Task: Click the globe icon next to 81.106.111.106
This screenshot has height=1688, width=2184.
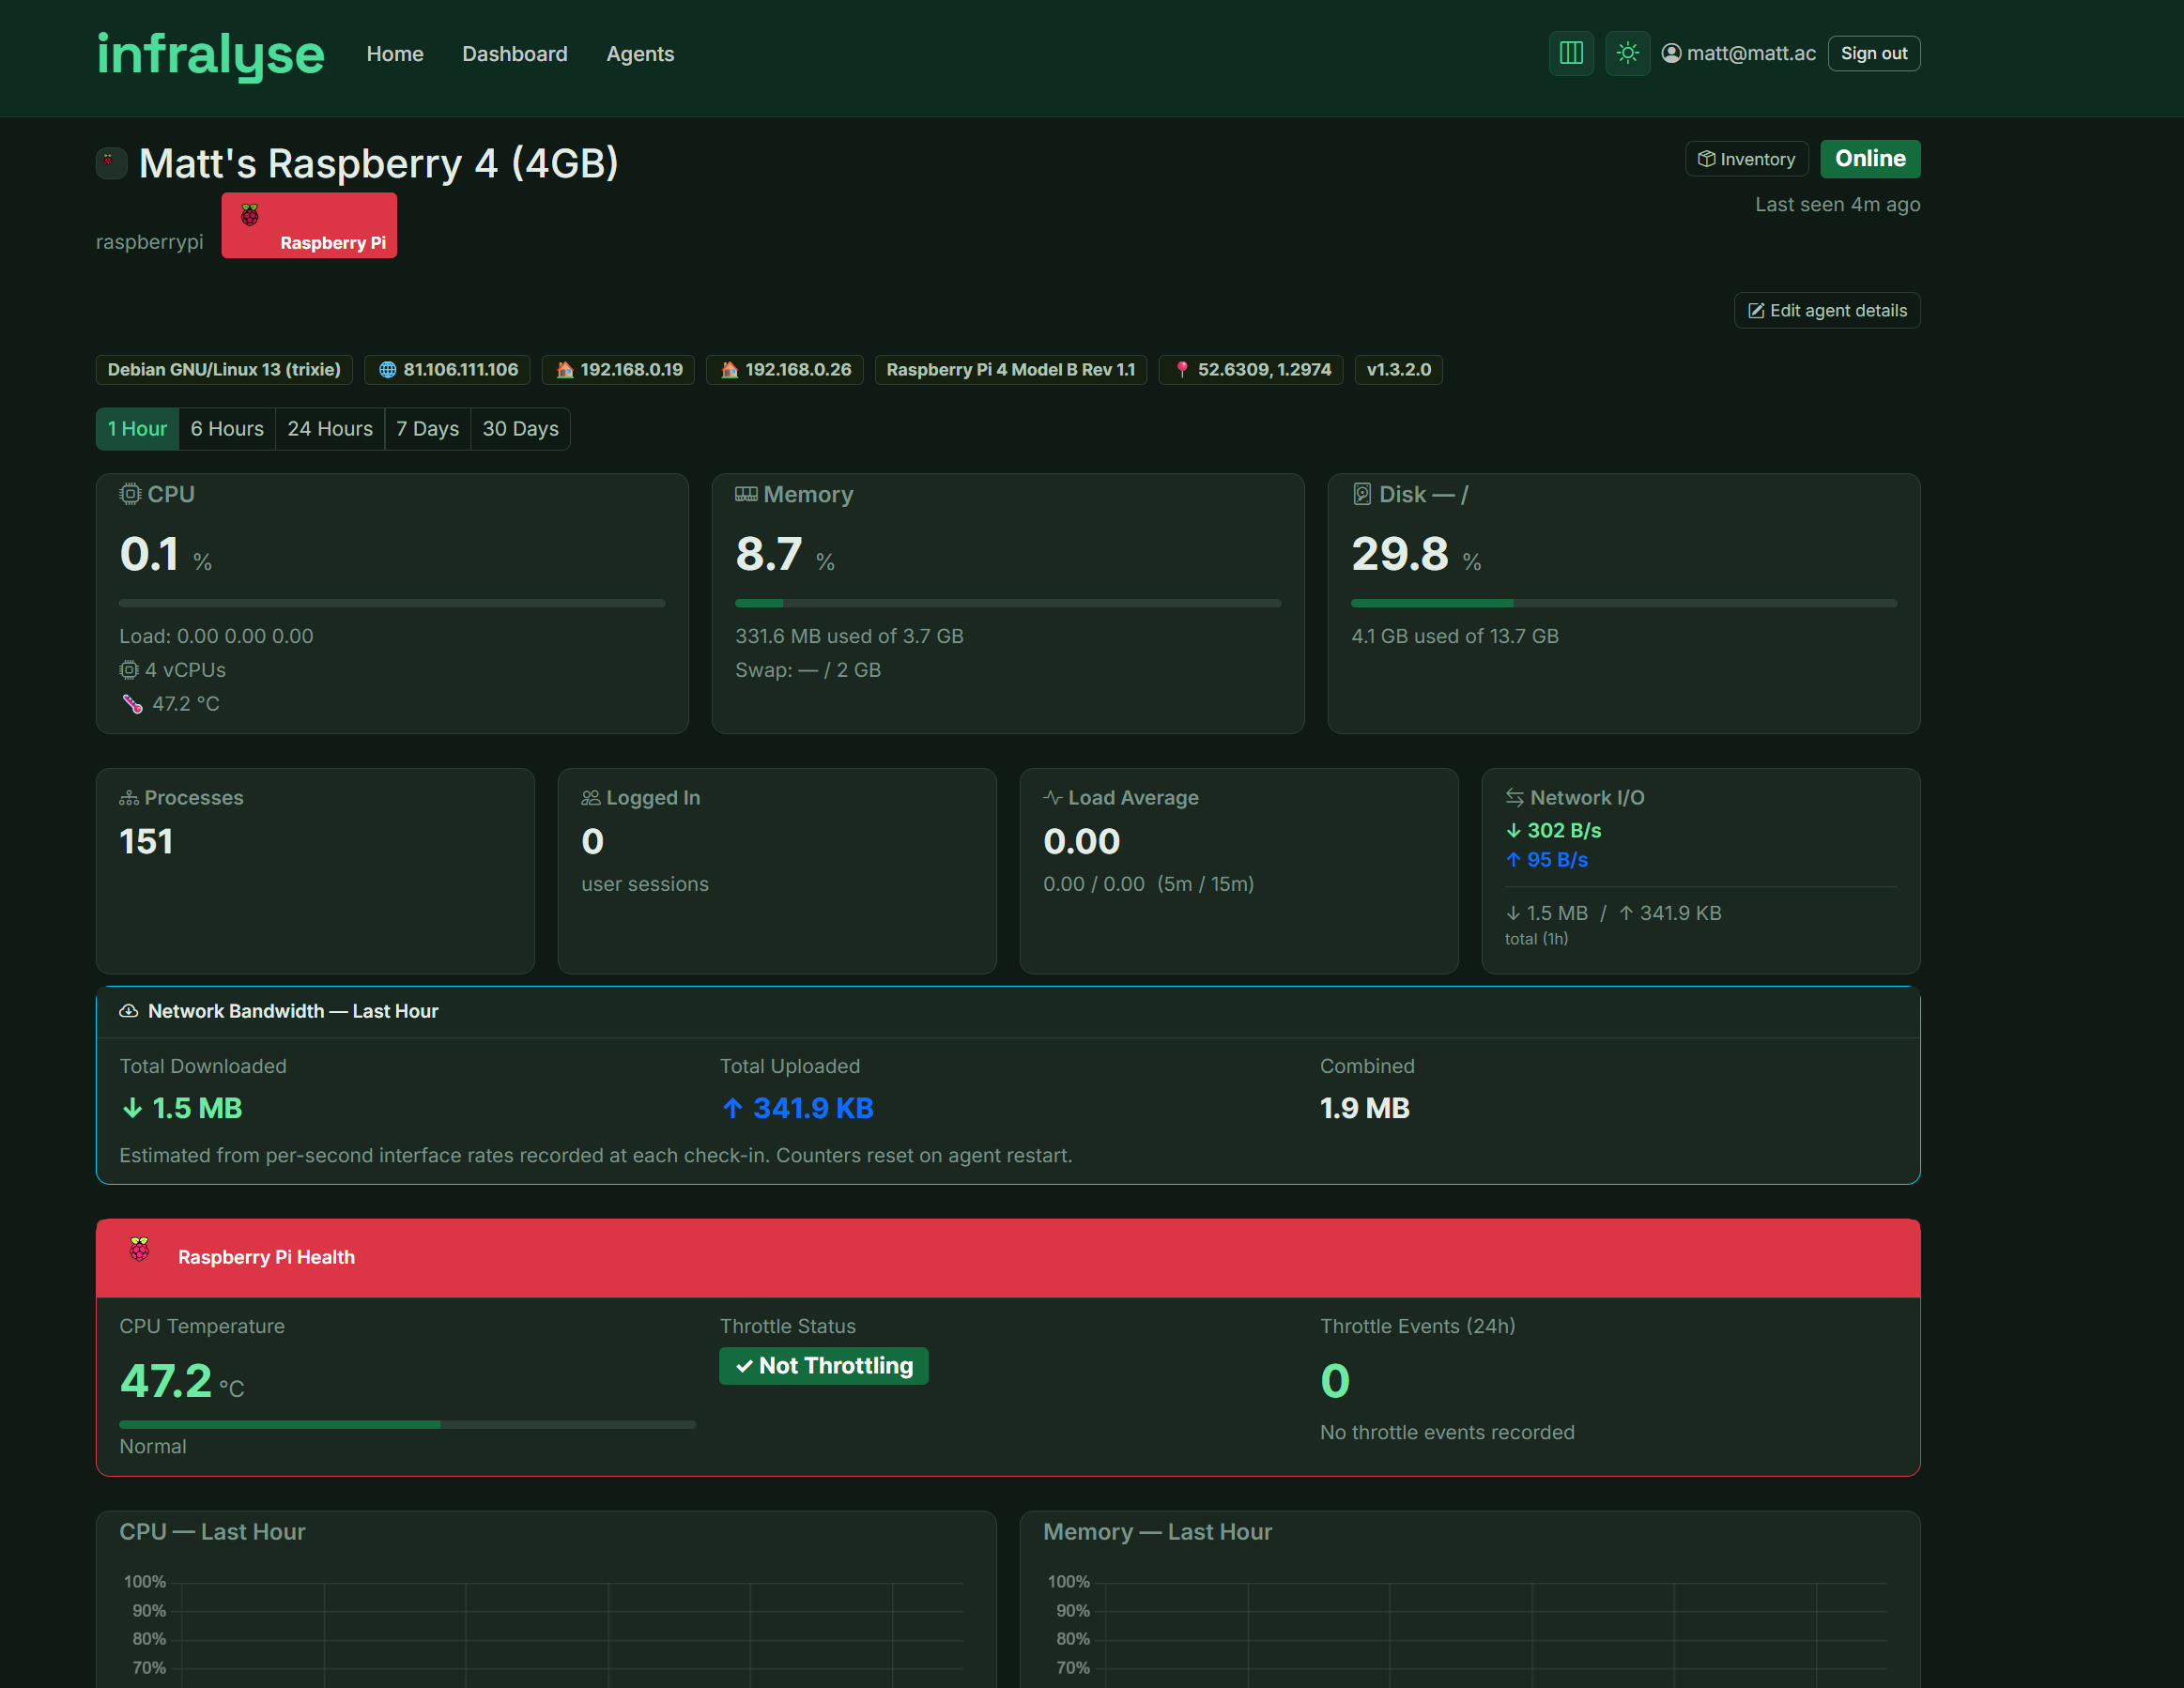Action: (x=387, y=370)
